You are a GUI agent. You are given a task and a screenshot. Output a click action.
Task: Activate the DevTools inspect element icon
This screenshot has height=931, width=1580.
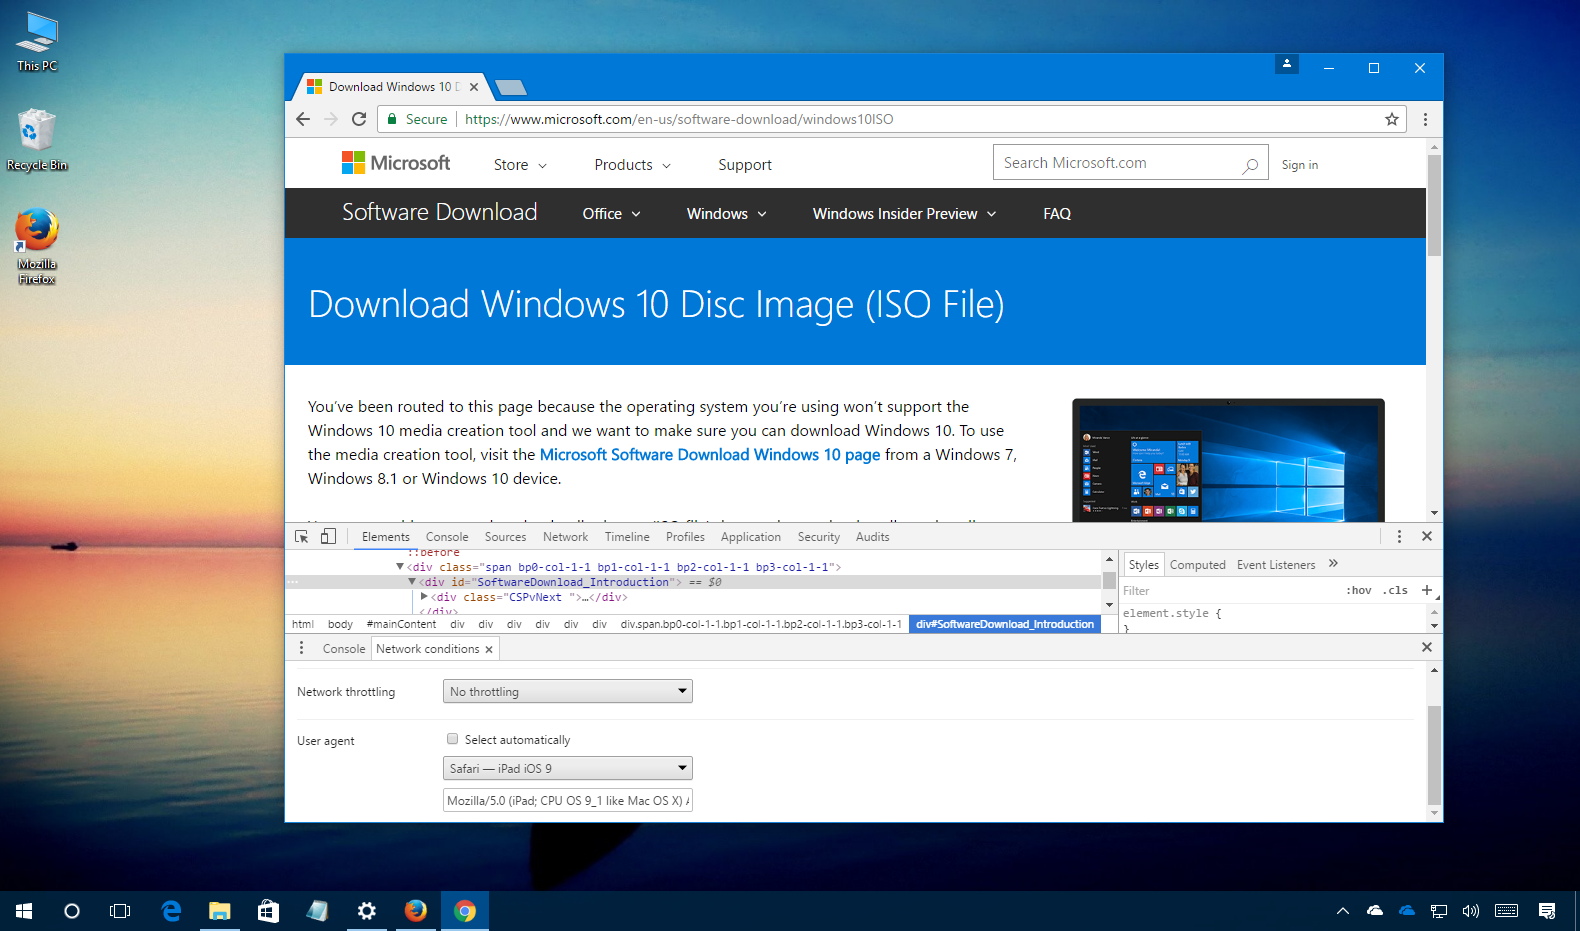click(301, 537)
